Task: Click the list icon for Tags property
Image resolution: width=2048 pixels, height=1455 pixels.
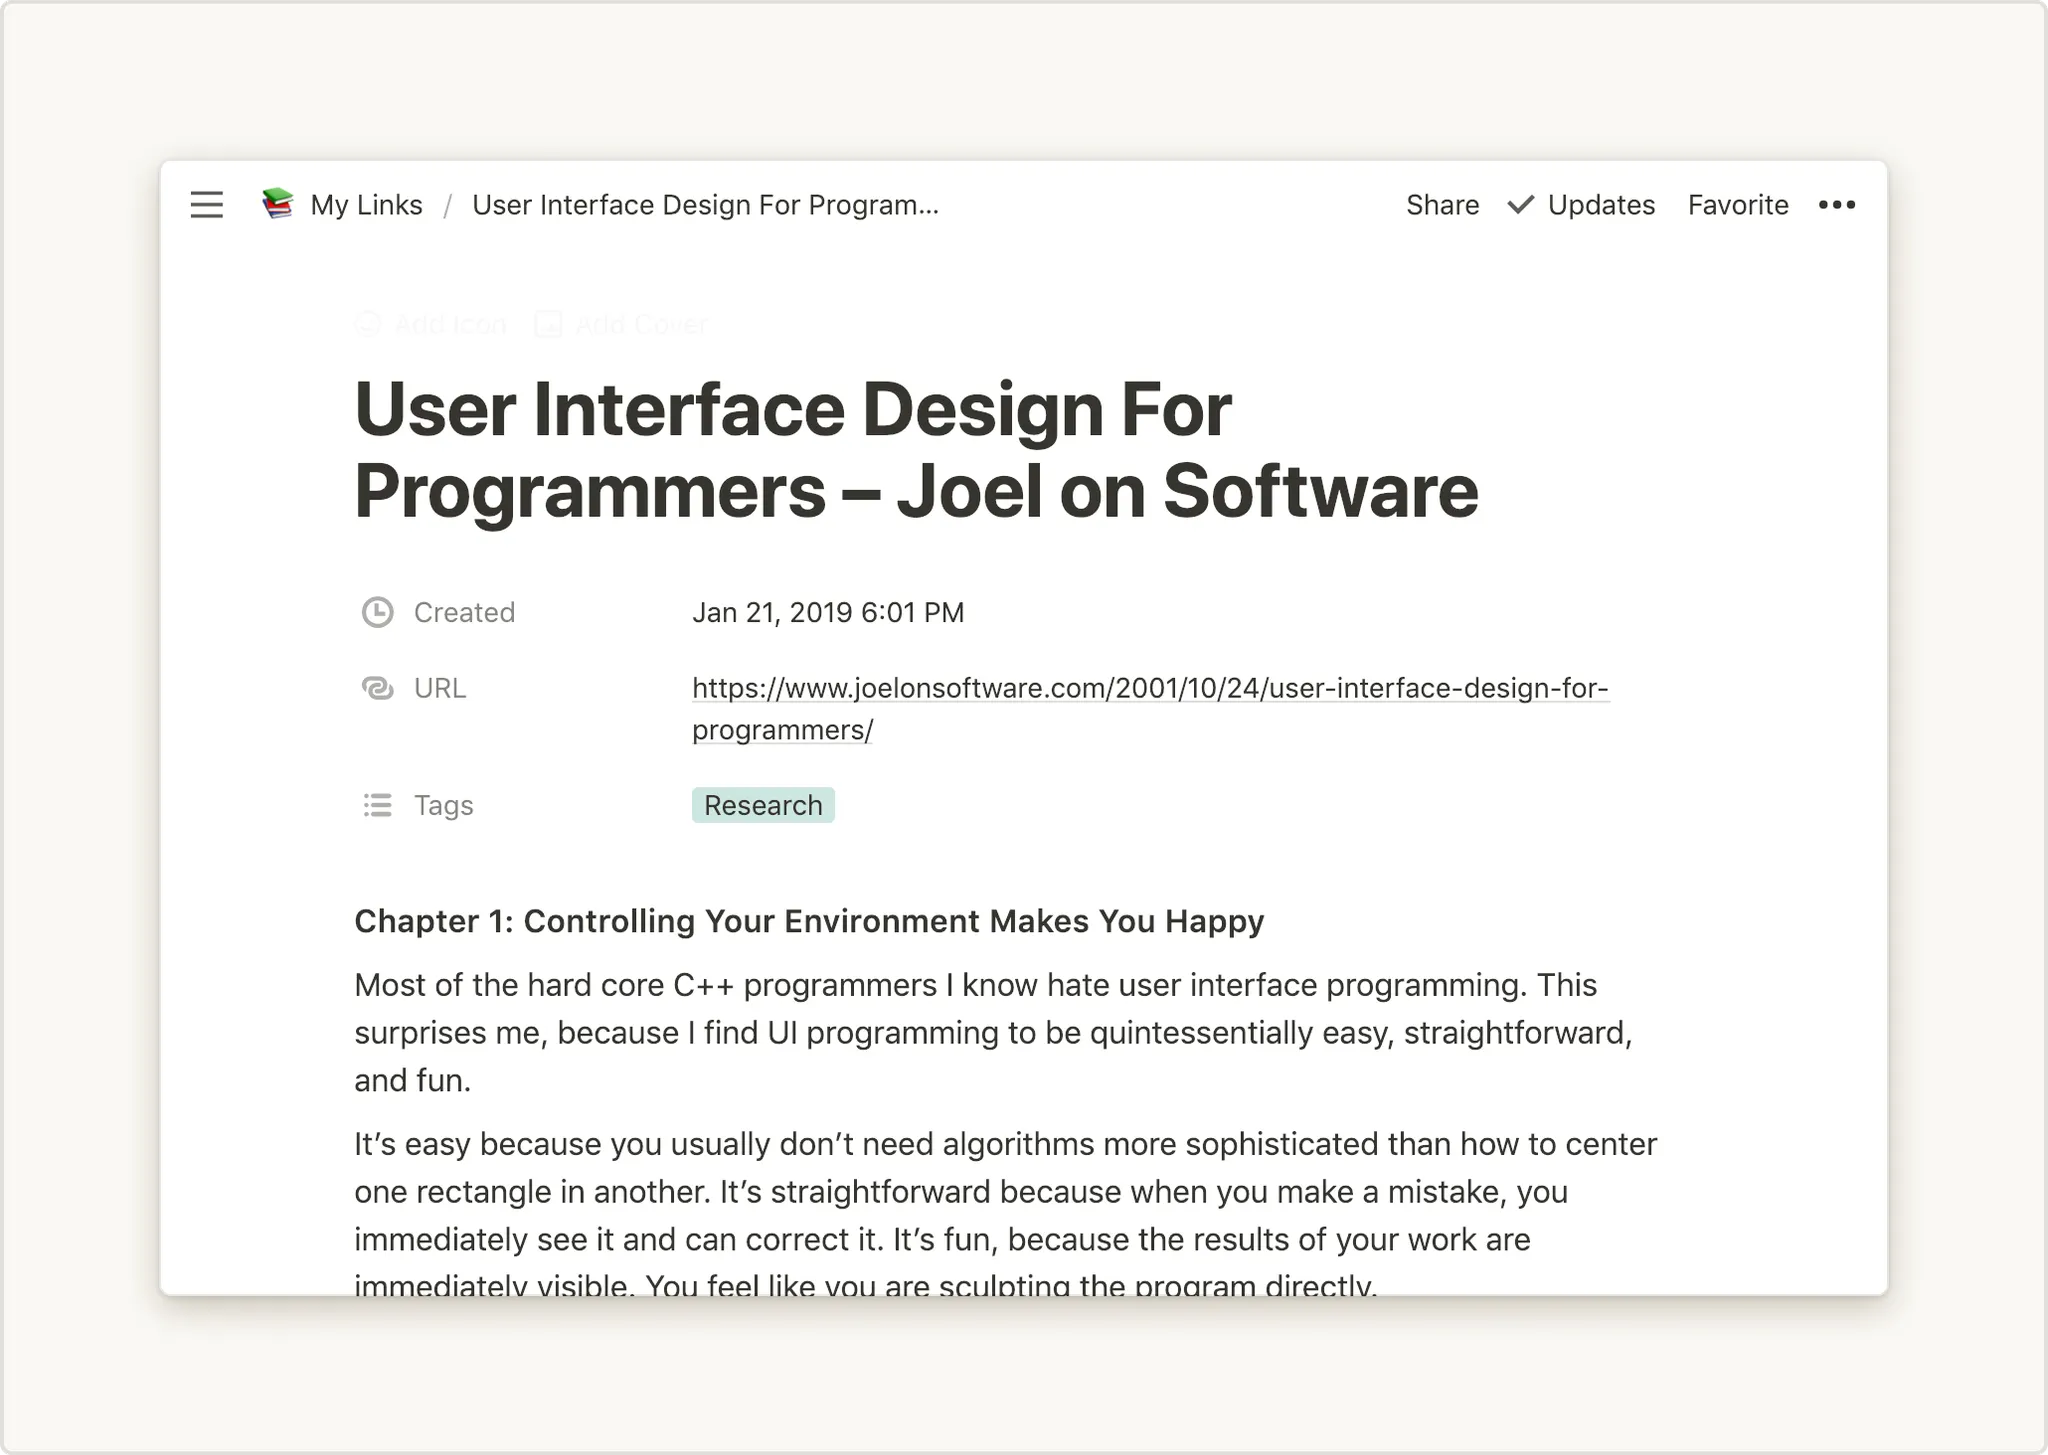Action: tap(377, 805)
